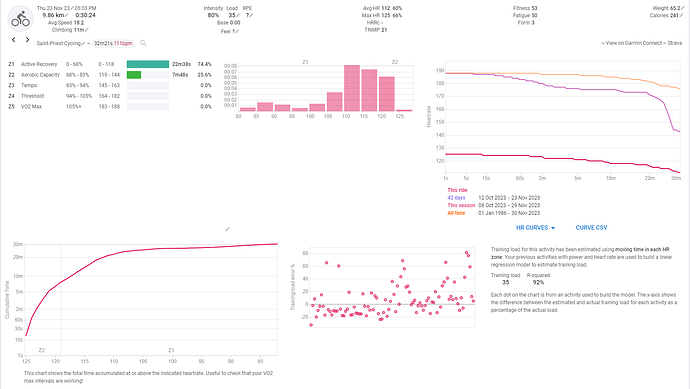Set RPE via the question mark pencil
This screenshot has width=690, height=389.
point(249,15)
